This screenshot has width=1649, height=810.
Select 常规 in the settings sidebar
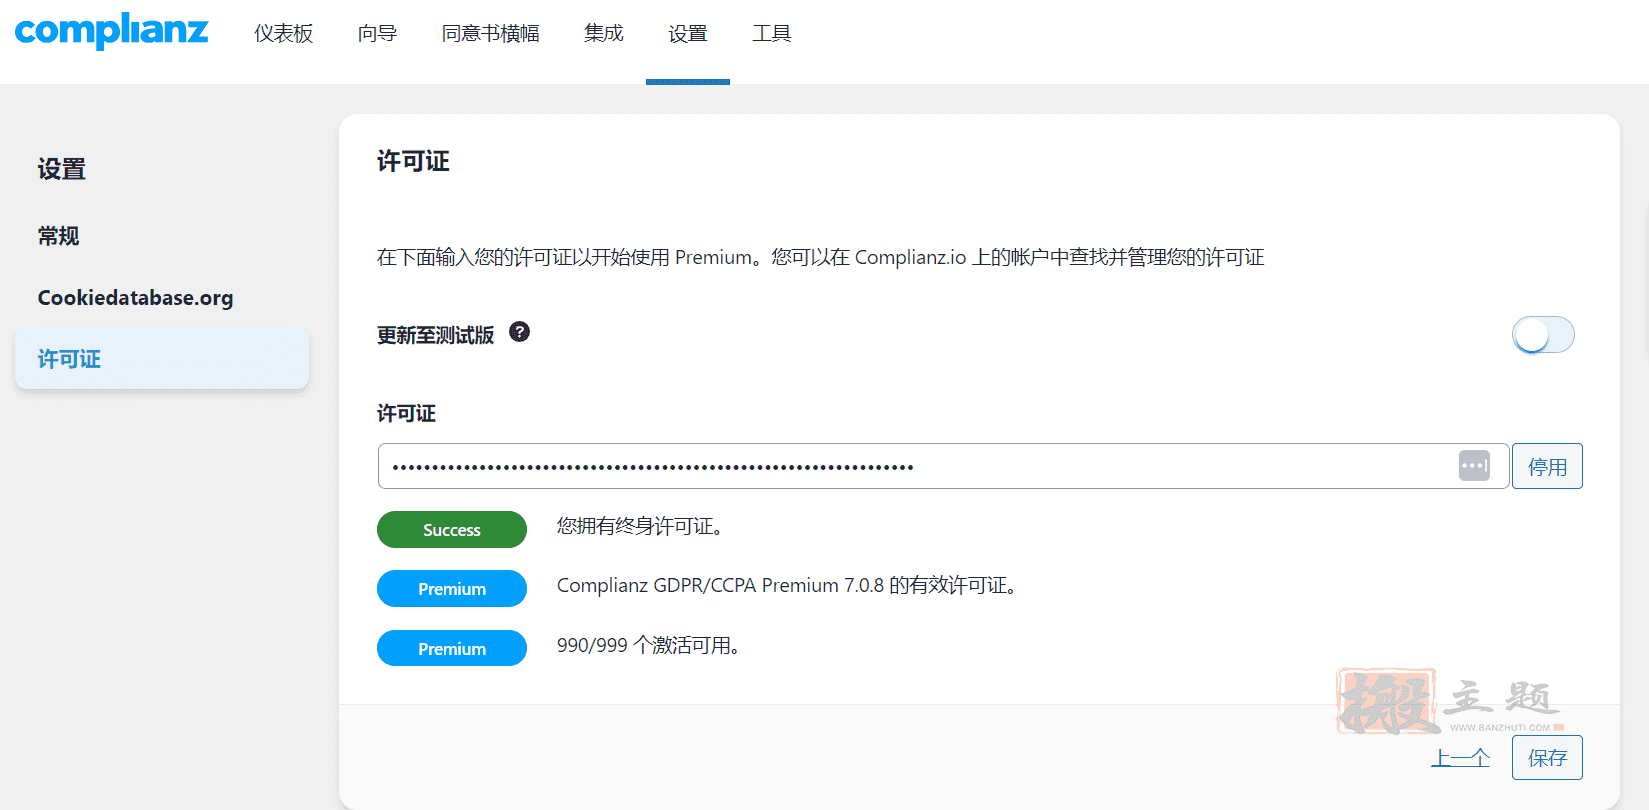pos(58,236)
